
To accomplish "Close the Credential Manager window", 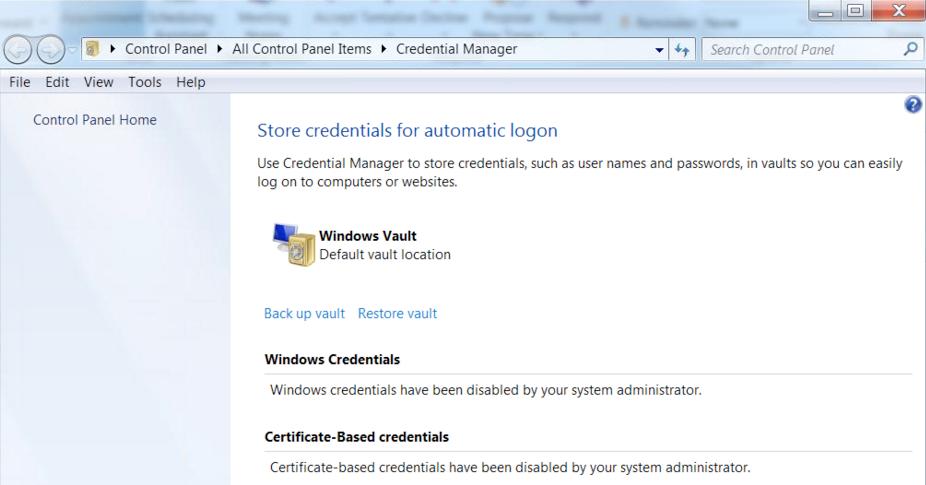I will pyautogui.click(x=898, y=11).
